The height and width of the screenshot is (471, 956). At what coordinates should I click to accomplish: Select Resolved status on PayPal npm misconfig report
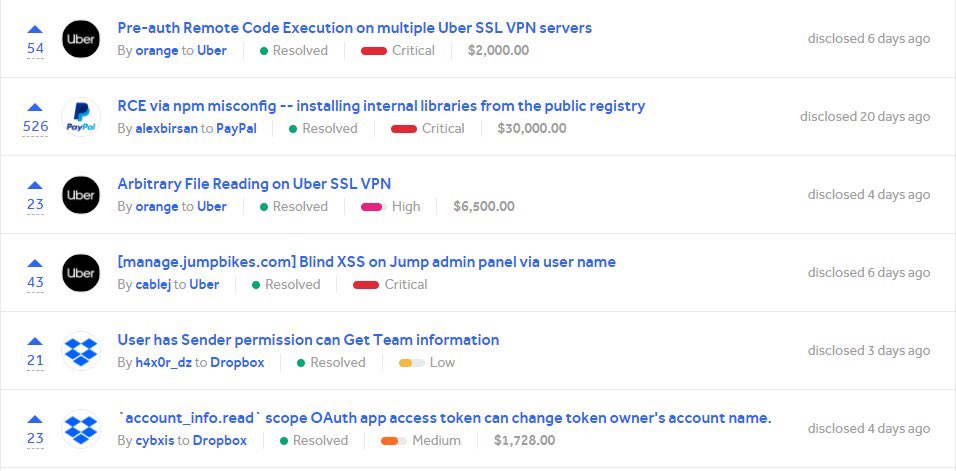point(323,129)
